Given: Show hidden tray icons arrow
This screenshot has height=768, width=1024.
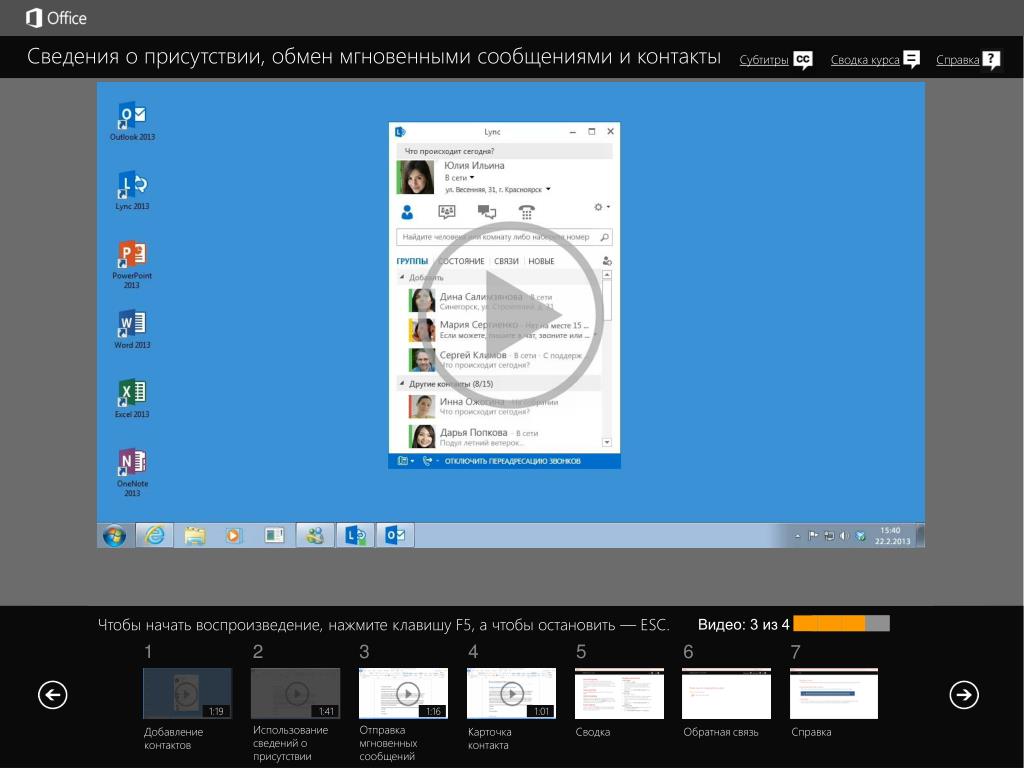Looking at the screenshot, I should pos(797,537).
